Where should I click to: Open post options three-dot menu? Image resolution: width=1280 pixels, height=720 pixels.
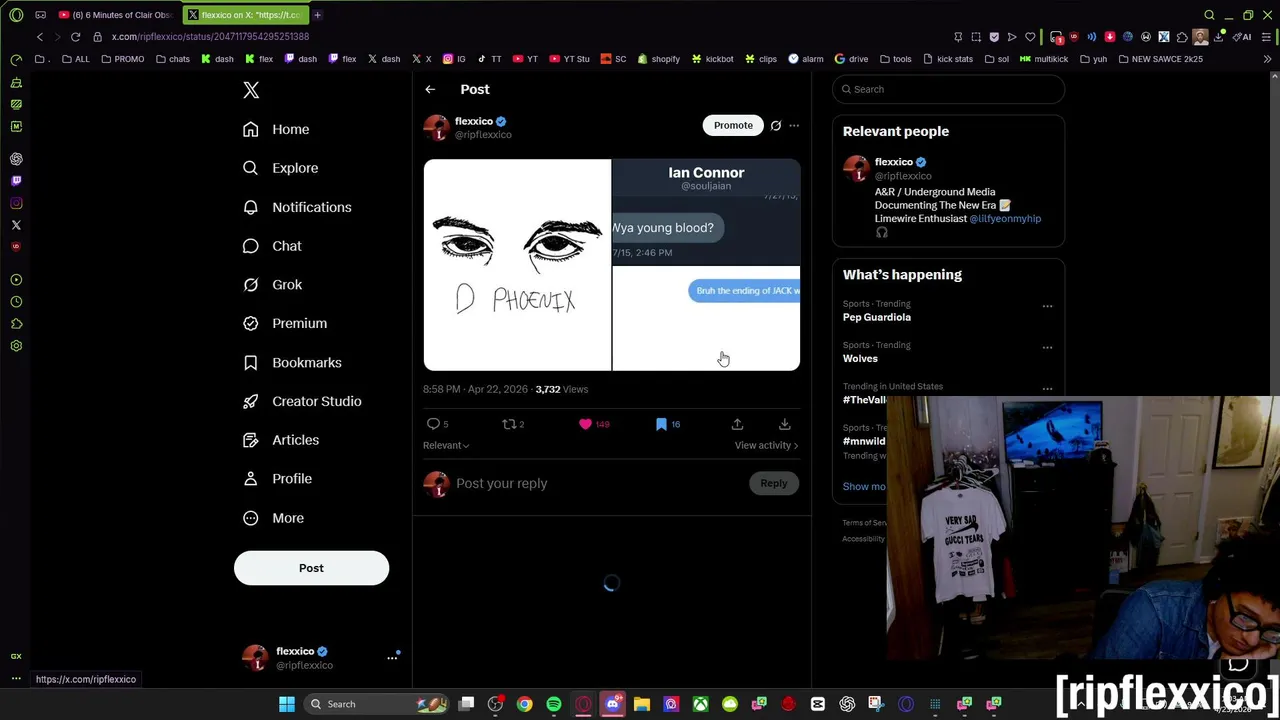point(794,125)
